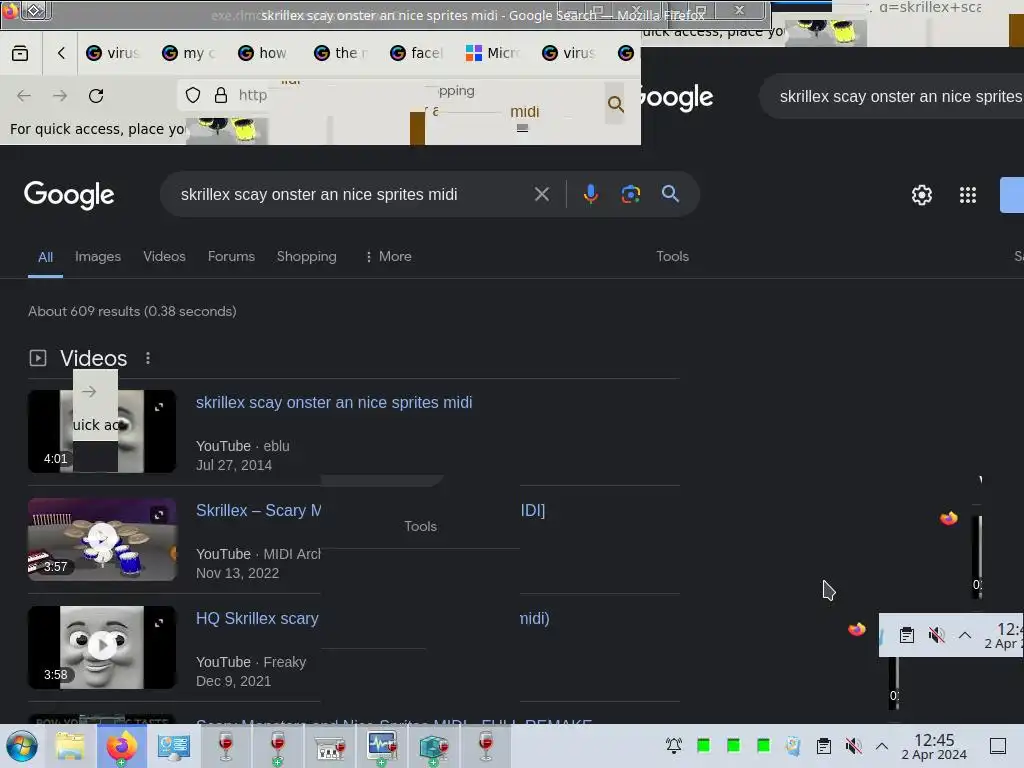Switch to the Microsoft browser tab
The image size is (1024, 768).
(492, 53)
